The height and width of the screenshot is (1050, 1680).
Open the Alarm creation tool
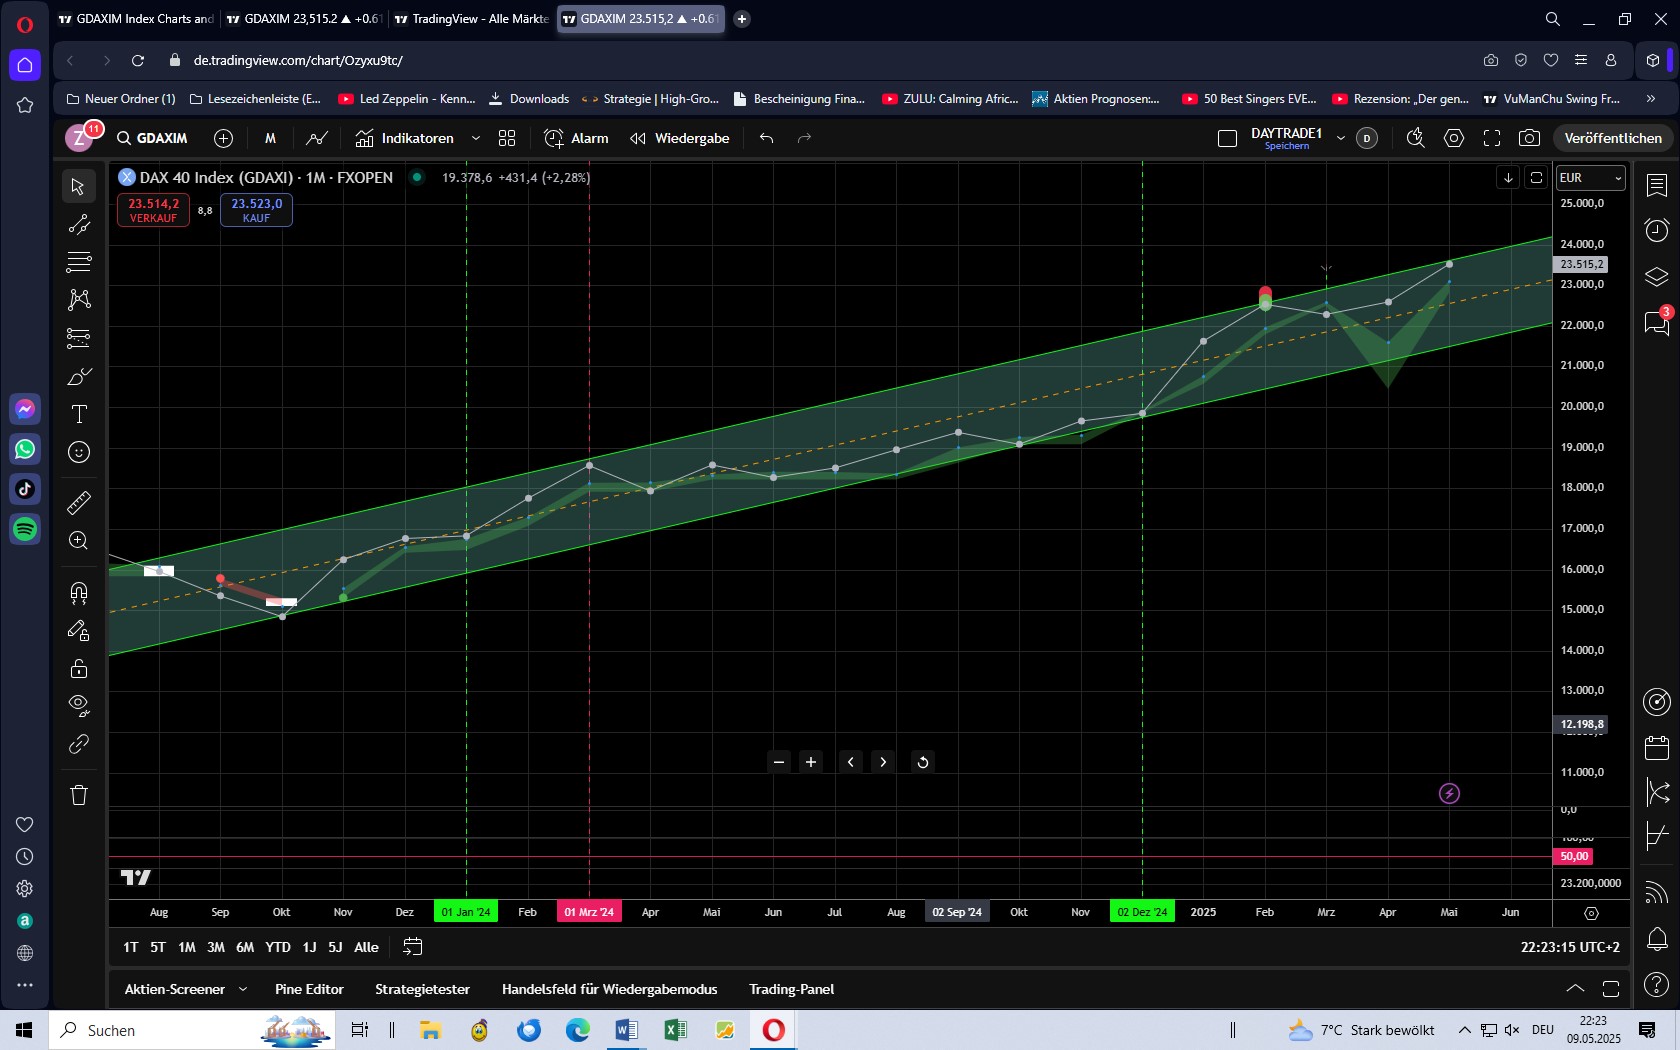(x=576, y=138)
